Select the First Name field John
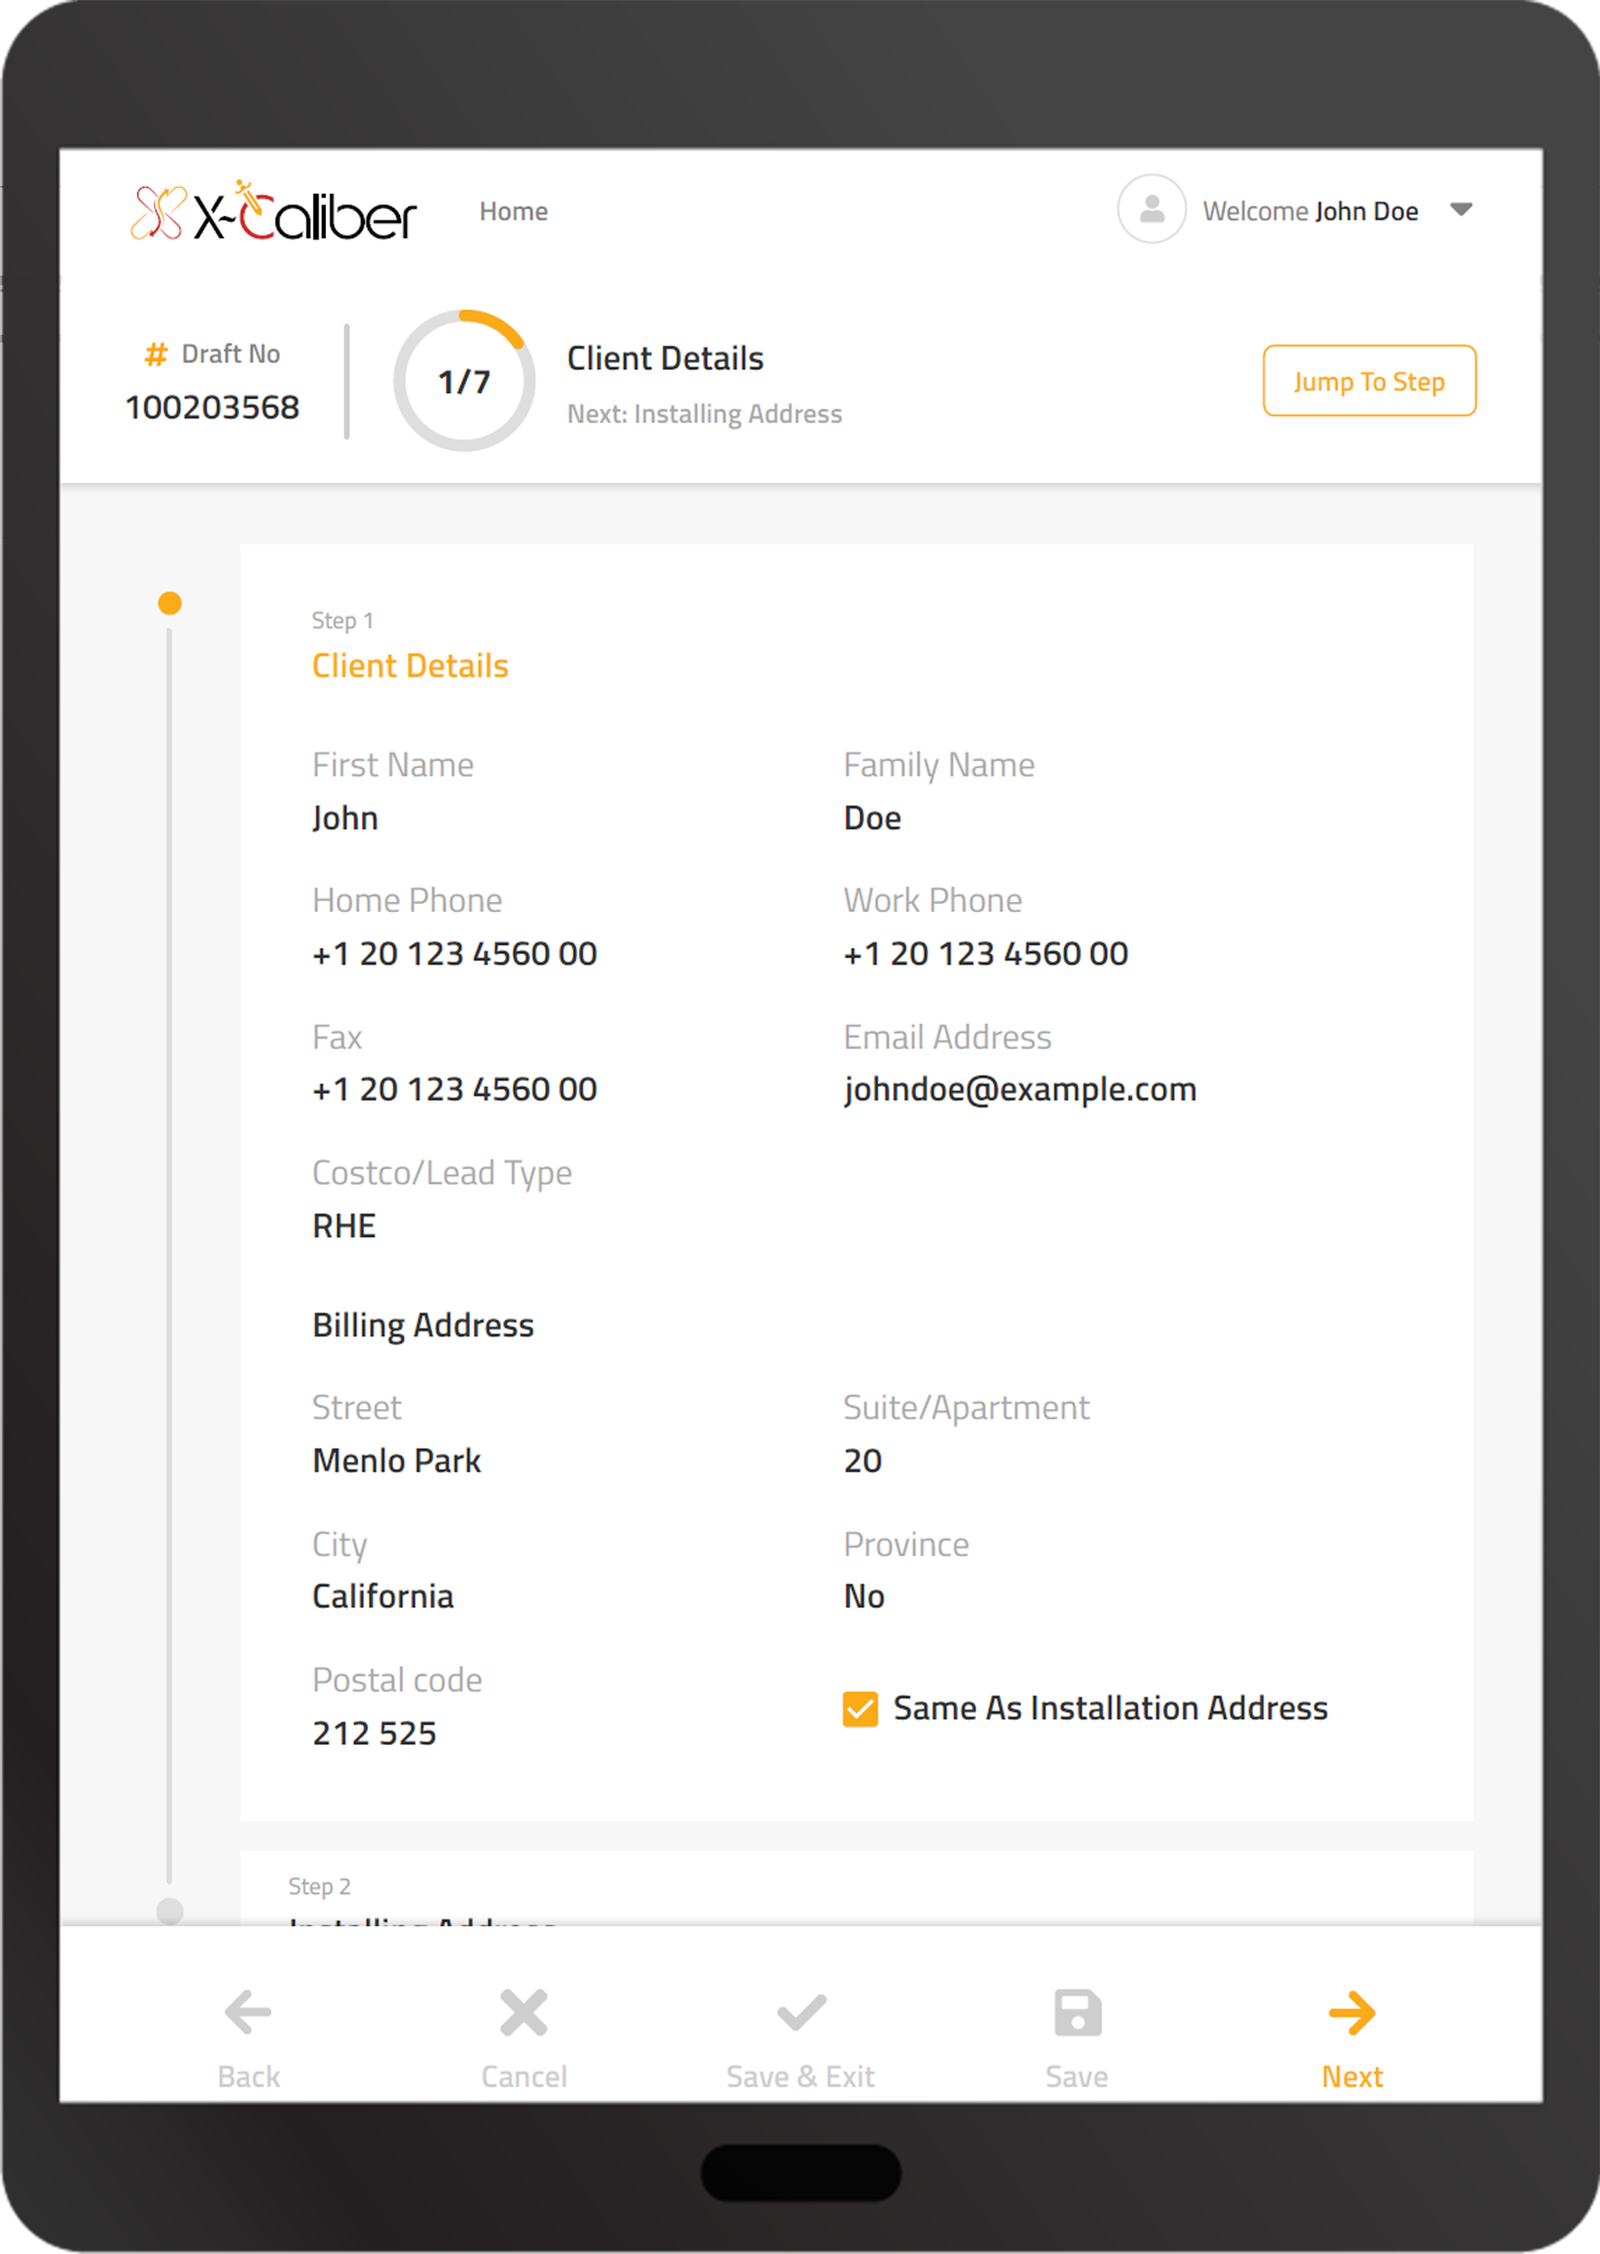Viewport: 1600px width, 2254px height. click(345, 819)
